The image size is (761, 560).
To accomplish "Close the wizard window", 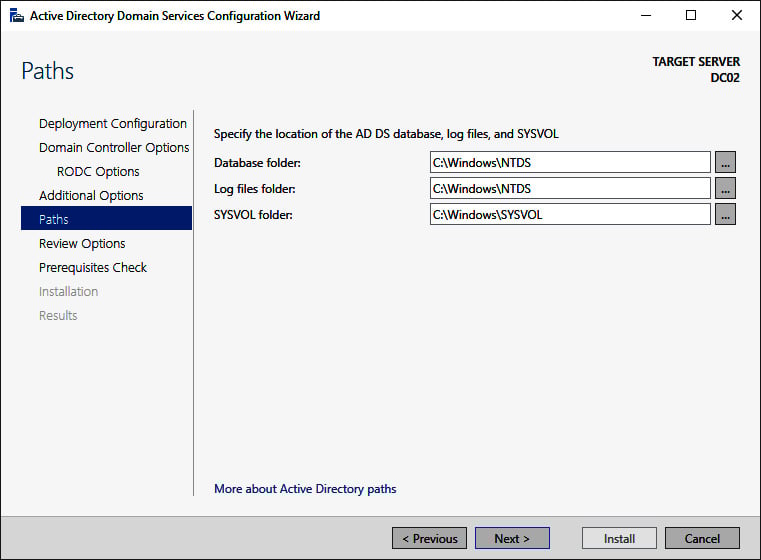I will 737,16.
